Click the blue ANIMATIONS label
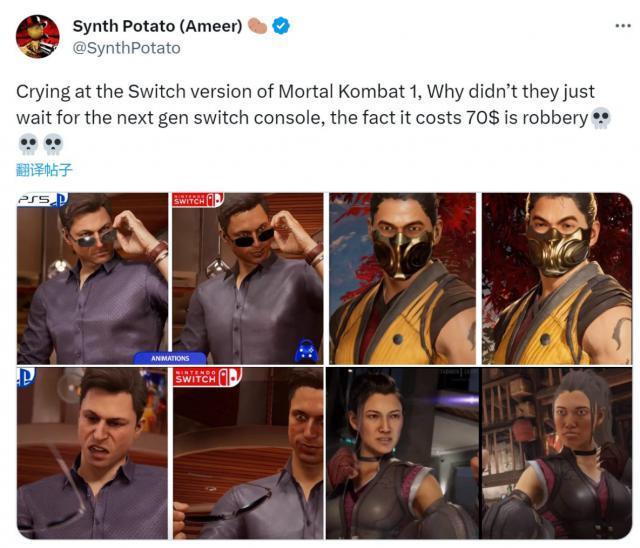The width and height of the screenshot is (640, 548). (170, 358)
